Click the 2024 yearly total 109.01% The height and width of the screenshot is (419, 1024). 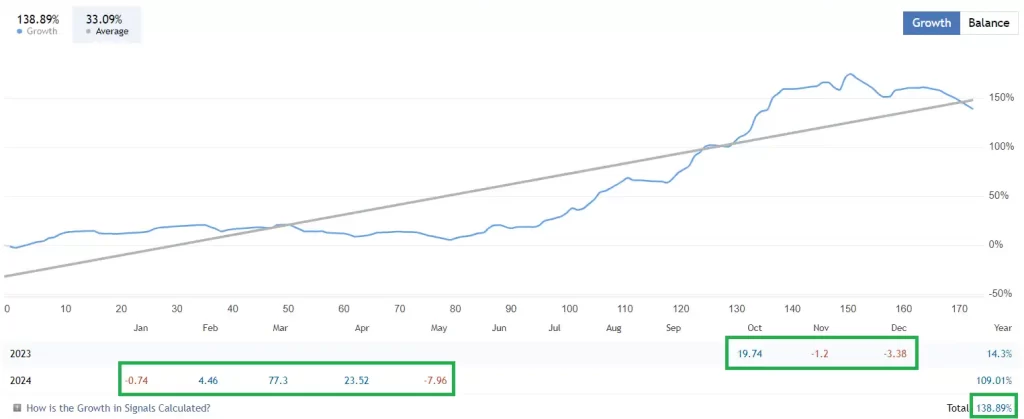[x=993, y=380]
